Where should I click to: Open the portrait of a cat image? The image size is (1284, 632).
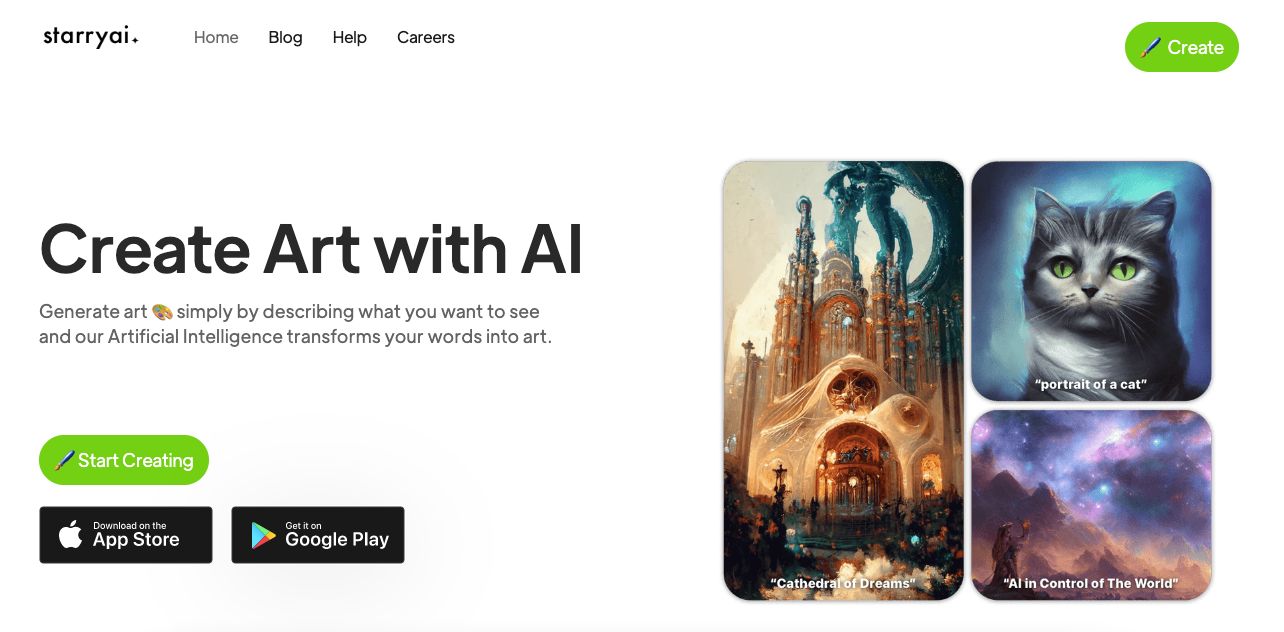coord(1091,281)
